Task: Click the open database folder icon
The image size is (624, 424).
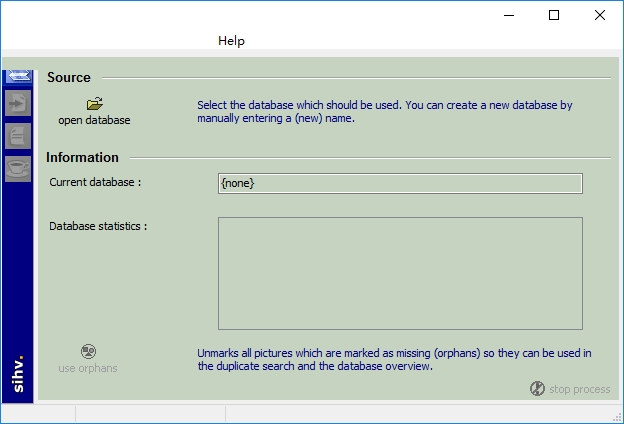Action: pos(95,103)
